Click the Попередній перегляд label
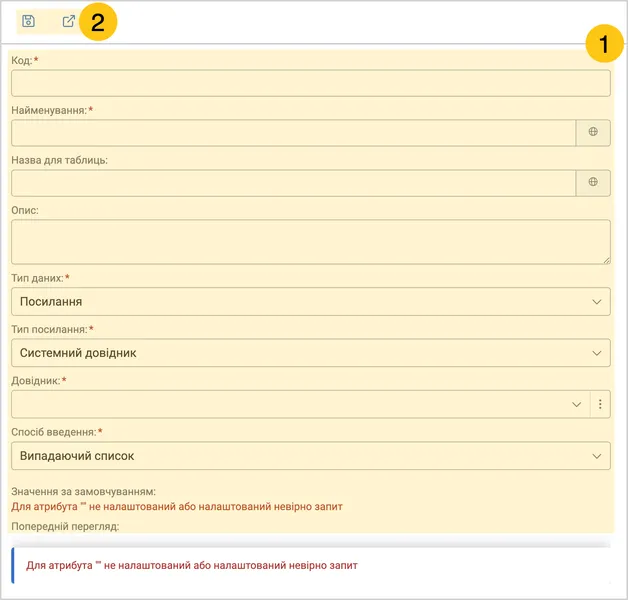The width and height of the screenshot is (628, 600). (65, 526)
